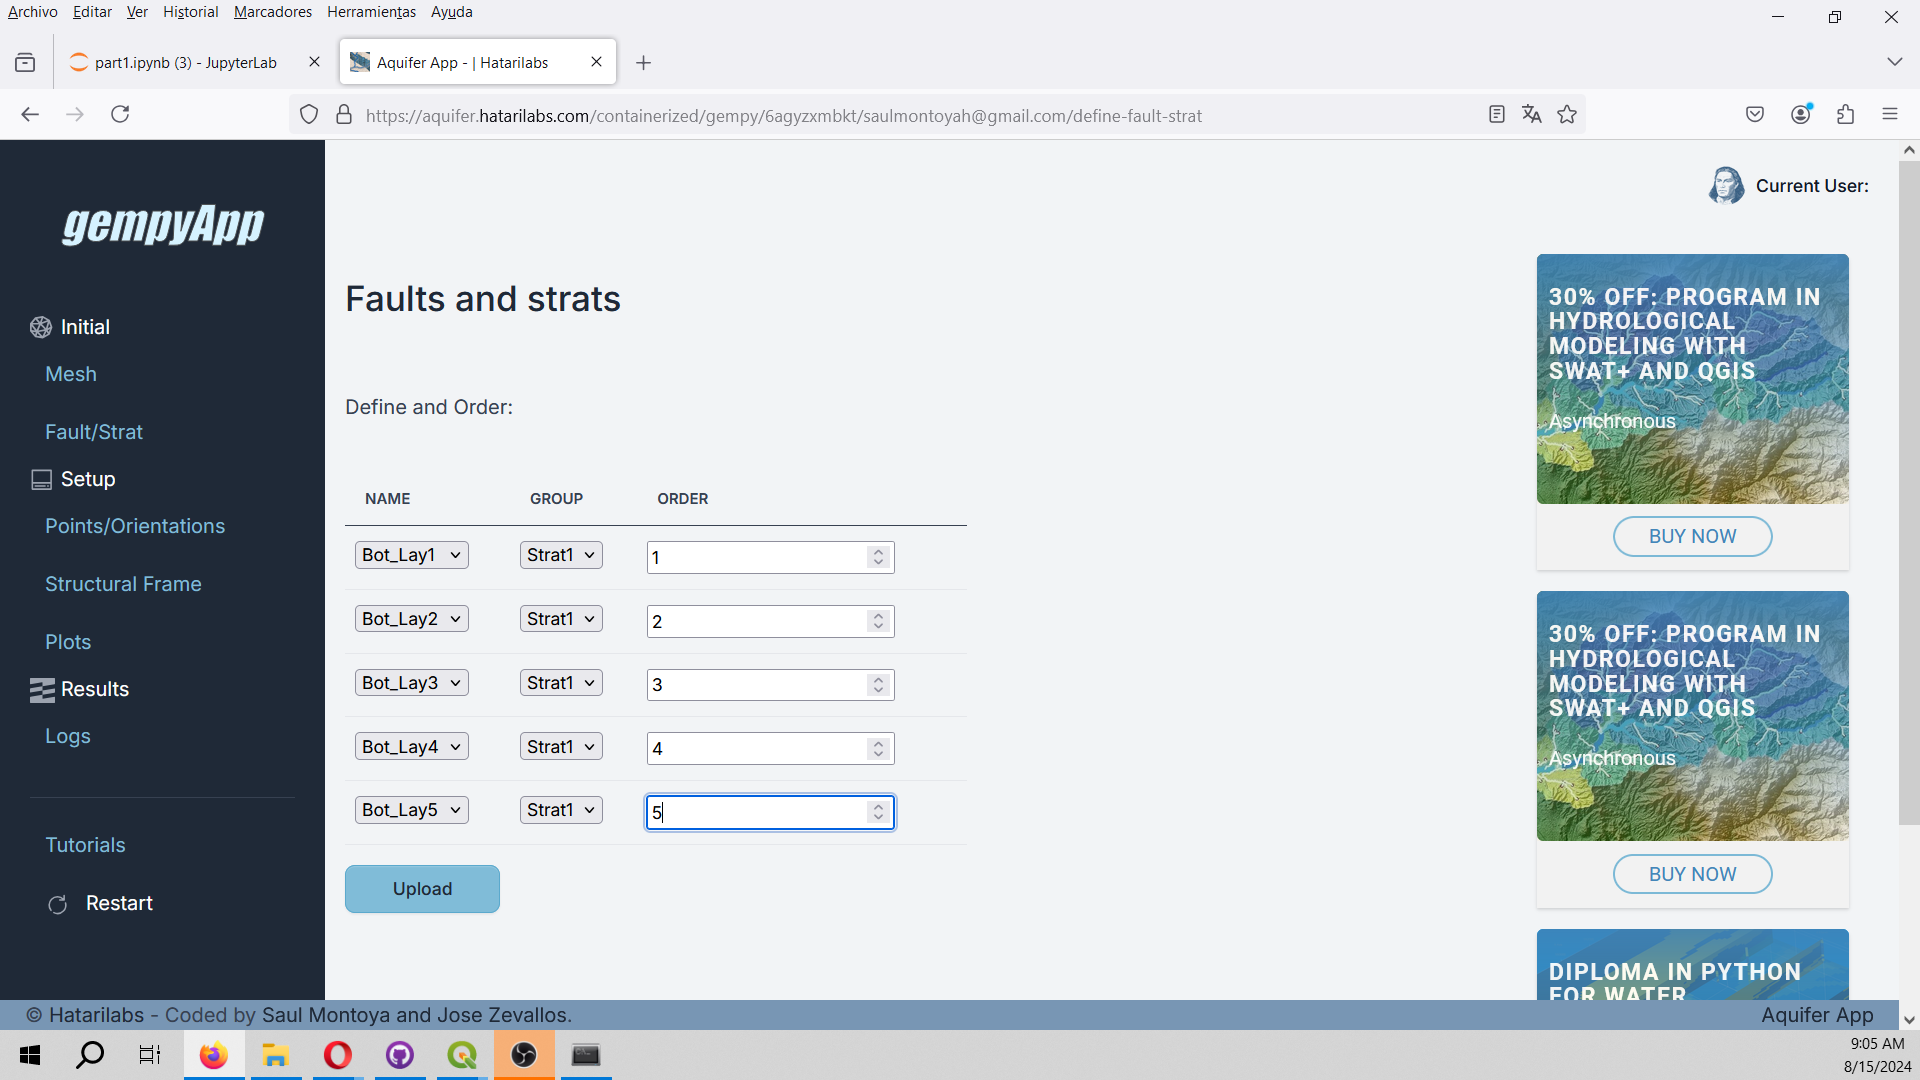The height and width of the screenshot is (1080, 1920).
Task: Open the Strat1 group dropdown for Bot_Lay3
Action: (560, 682)
